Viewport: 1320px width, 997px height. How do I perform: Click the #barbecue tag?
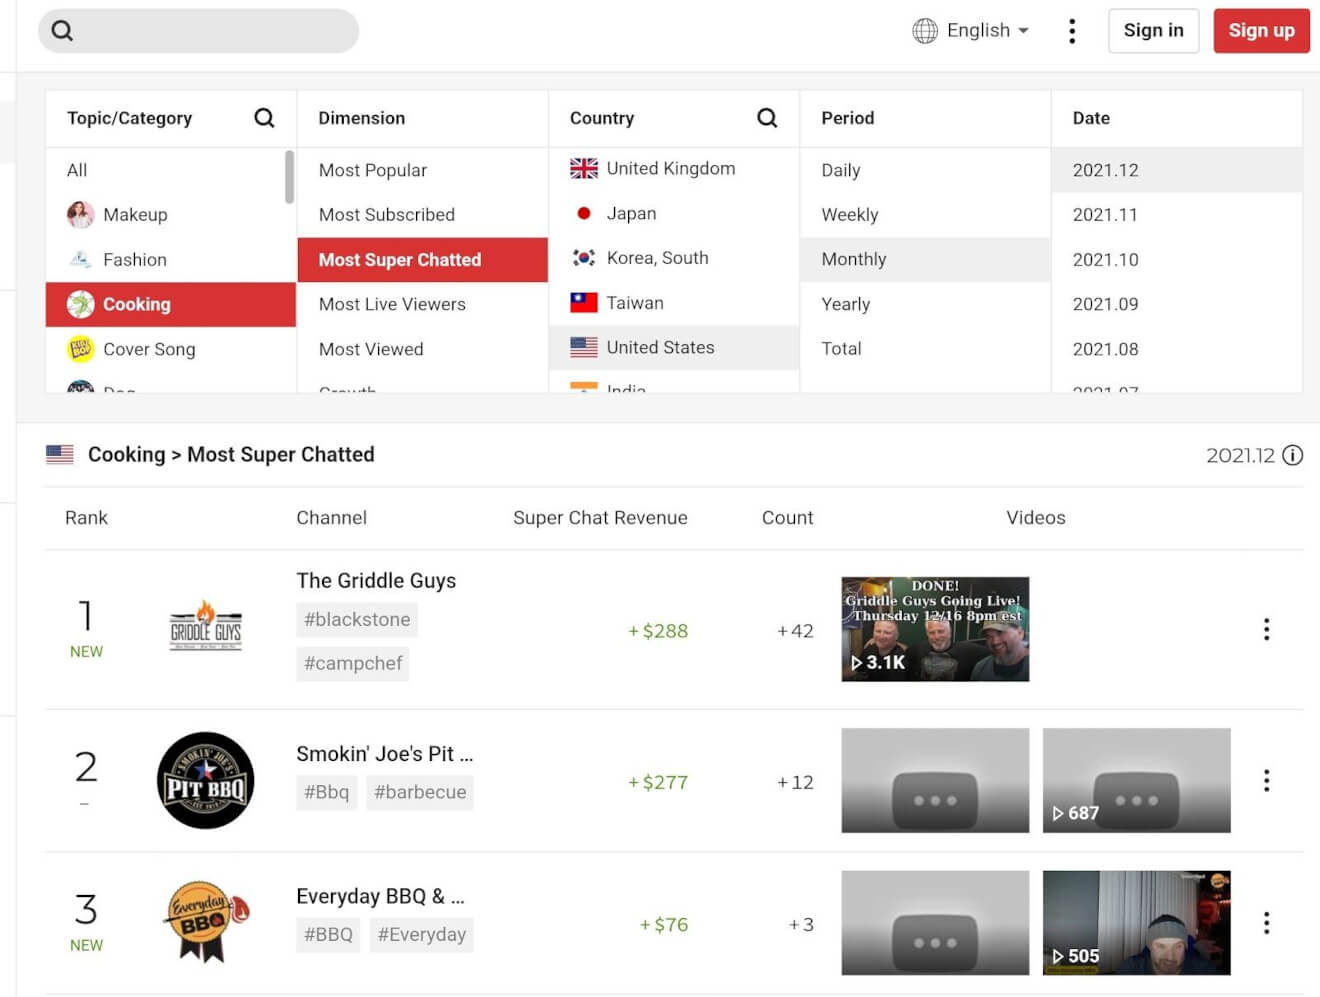420,792
